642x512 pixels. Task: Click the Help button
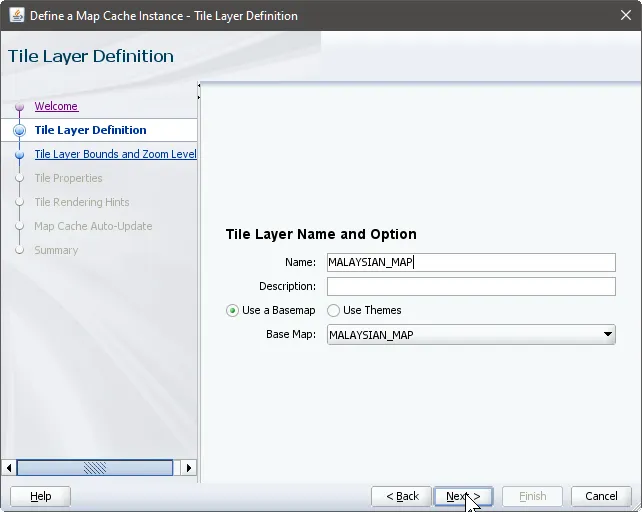coord(40,496)
